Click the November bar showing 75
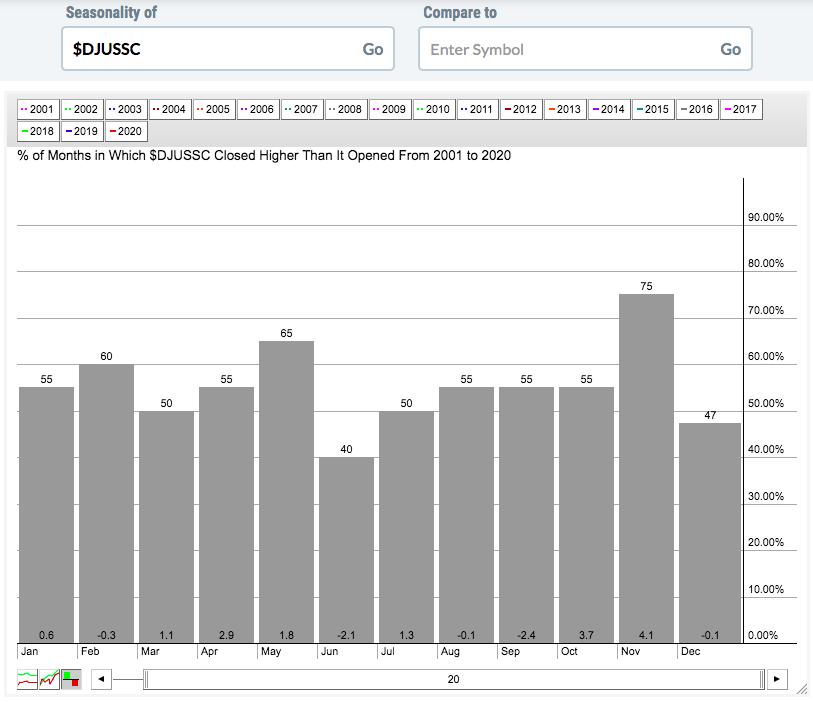 point(646,468)
